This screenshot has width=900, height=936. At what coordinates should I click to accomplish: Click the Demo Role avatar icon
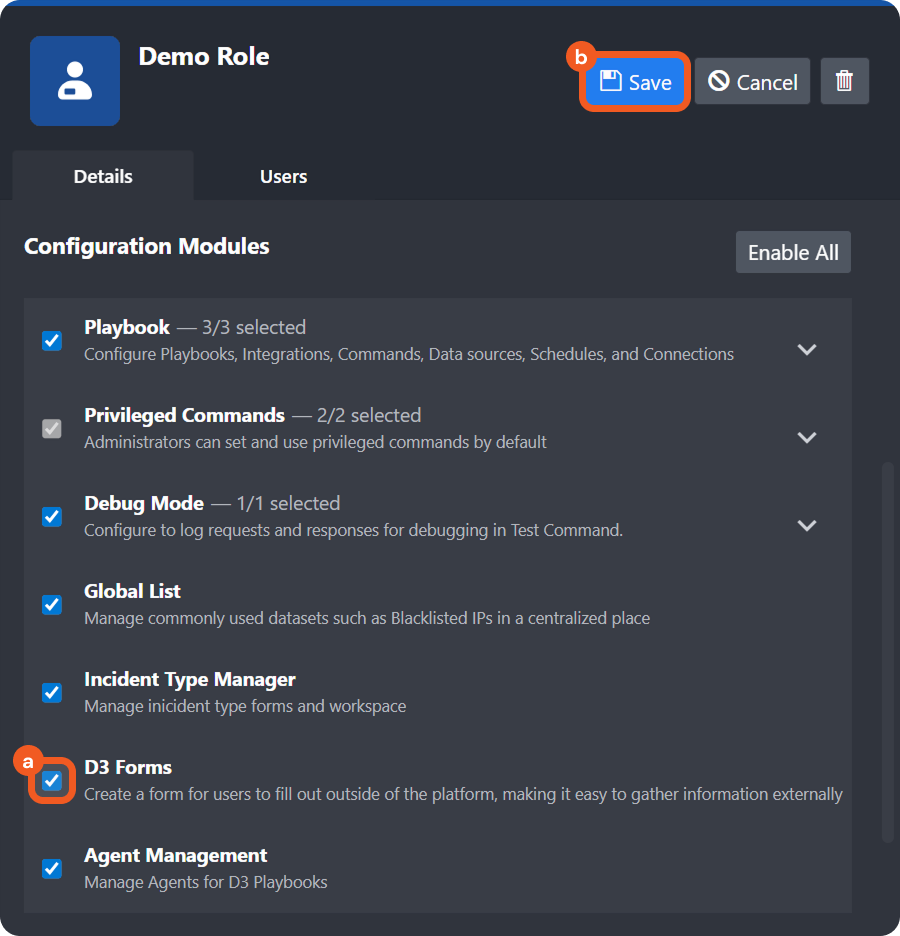pos(75,81)
